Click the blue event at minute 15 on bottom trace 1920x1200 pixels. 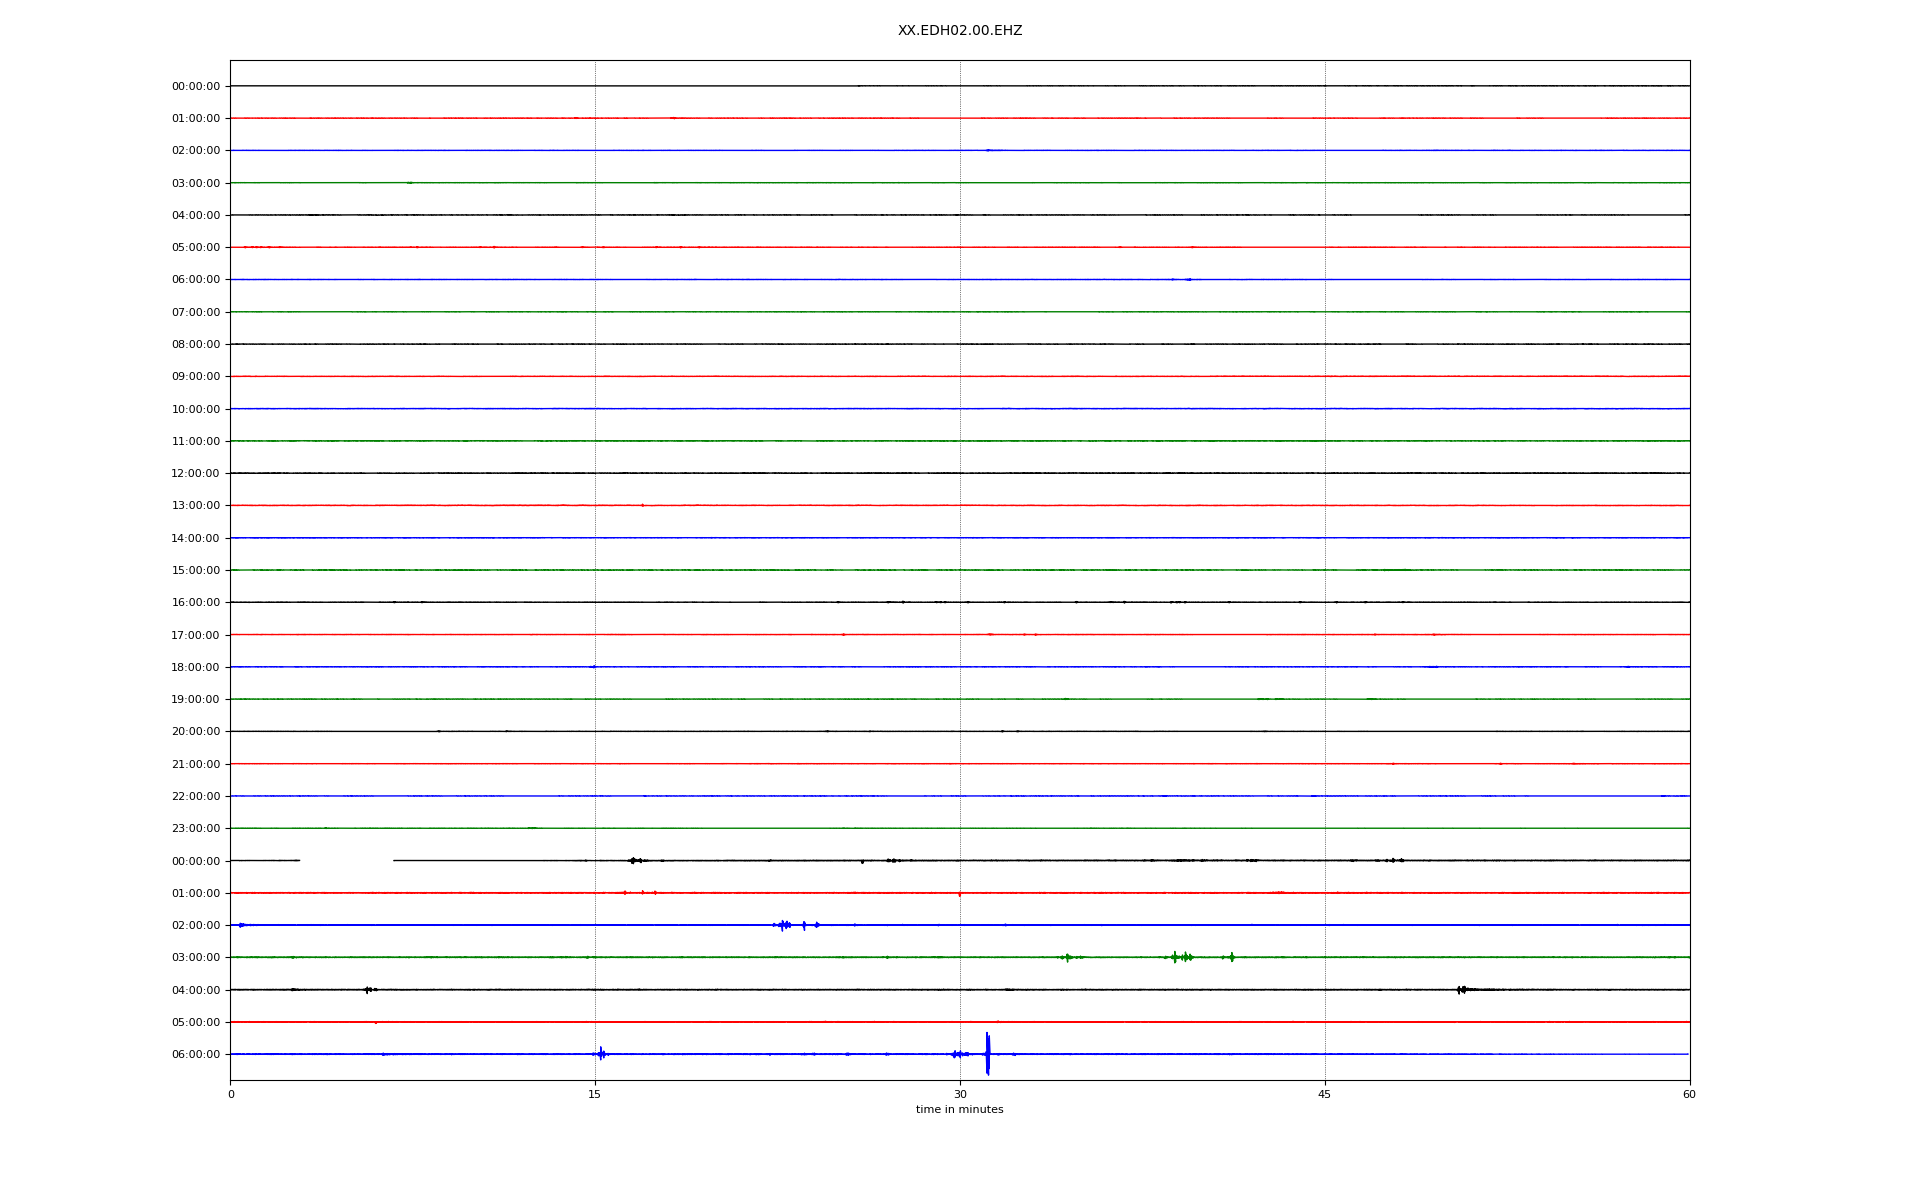601,1053
